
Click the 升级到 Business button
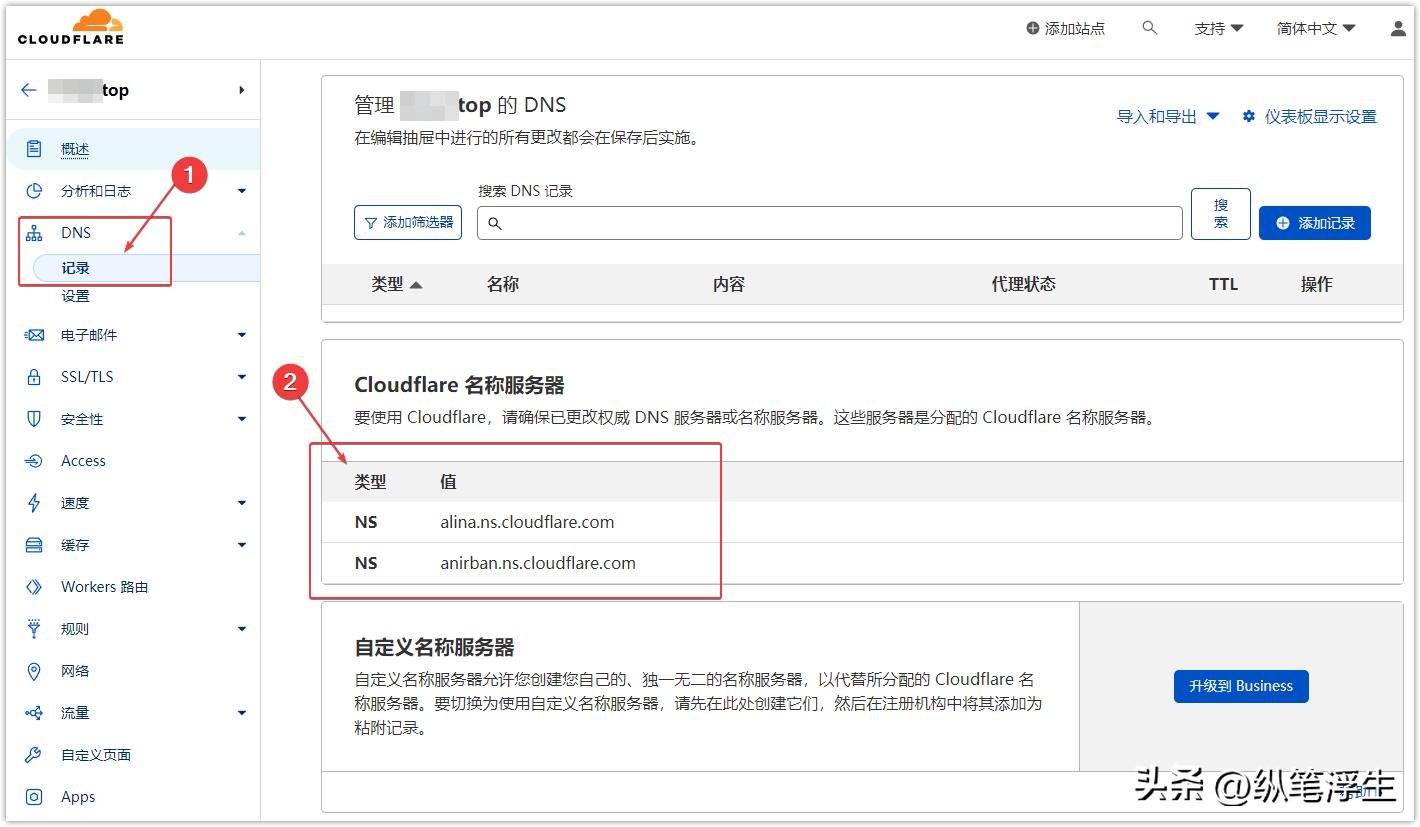1240,686
